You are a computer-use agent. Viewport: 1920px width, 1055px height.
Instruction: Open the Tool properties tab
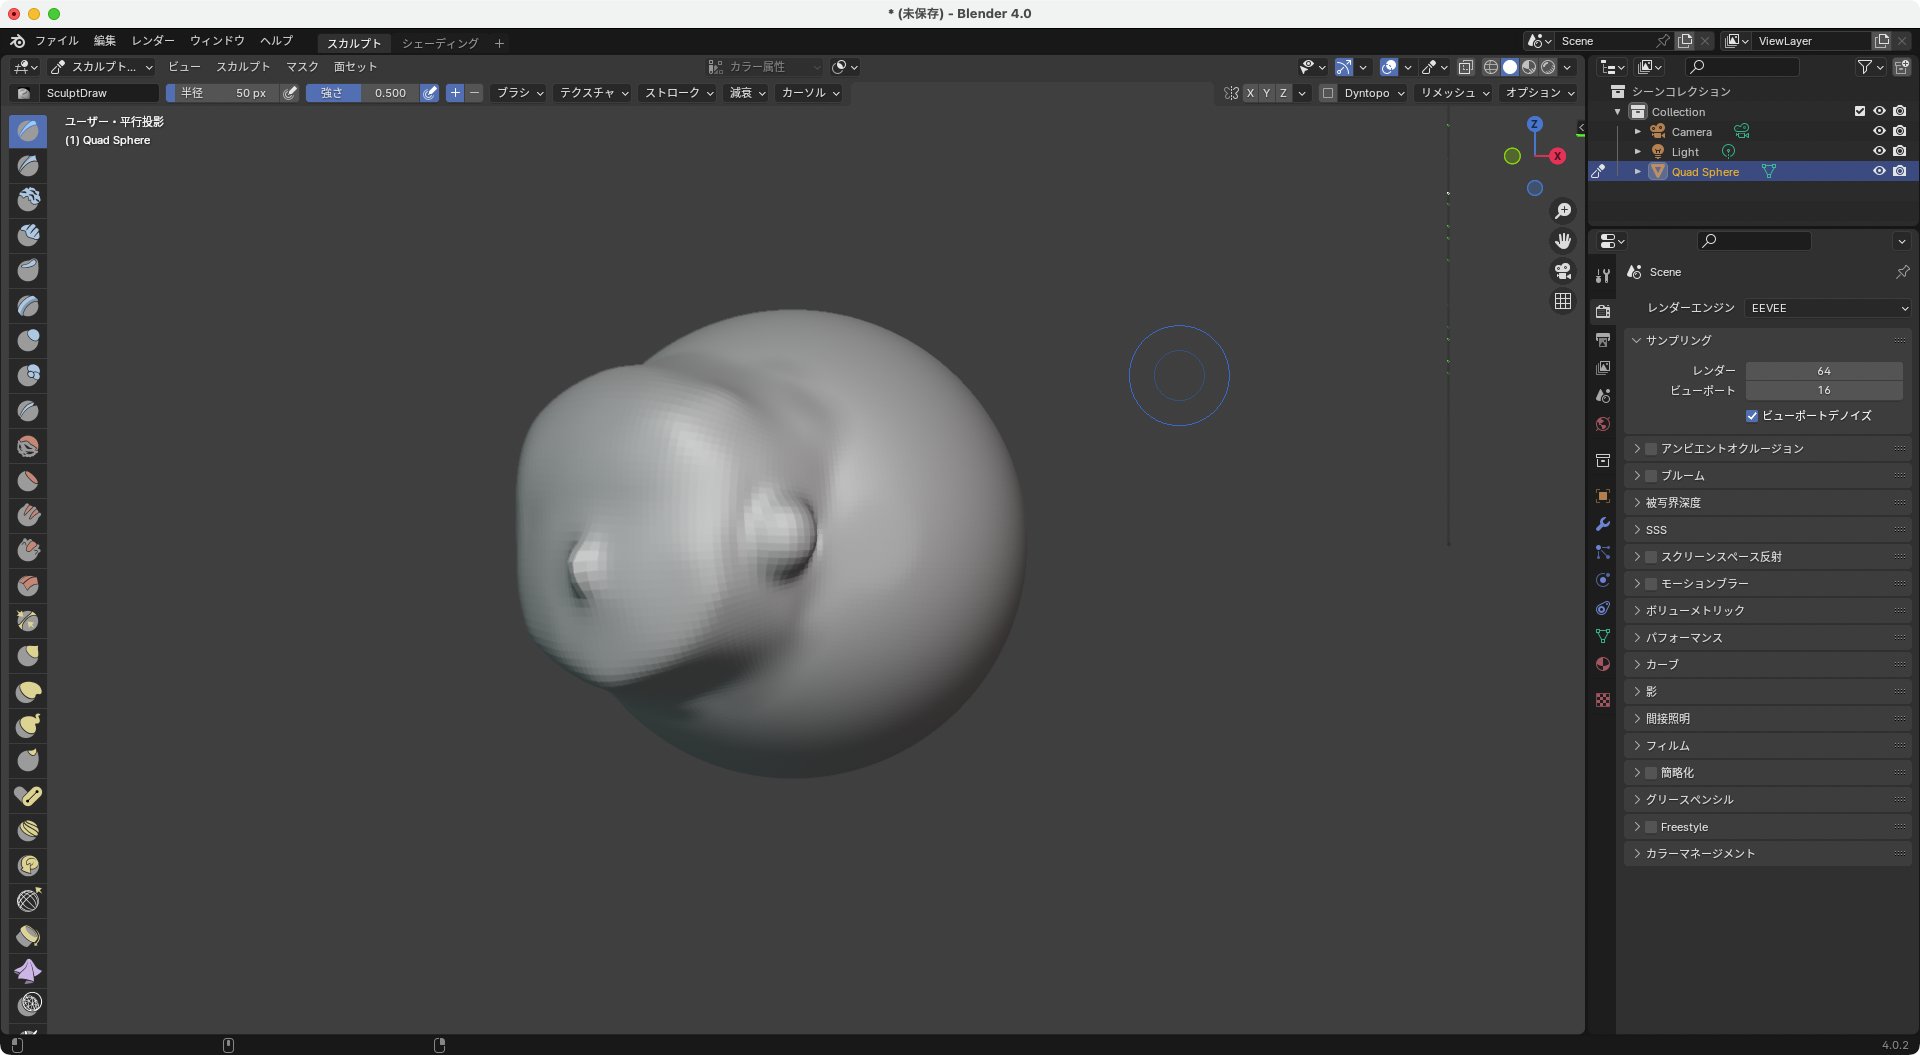click(x=1603, y=276)
